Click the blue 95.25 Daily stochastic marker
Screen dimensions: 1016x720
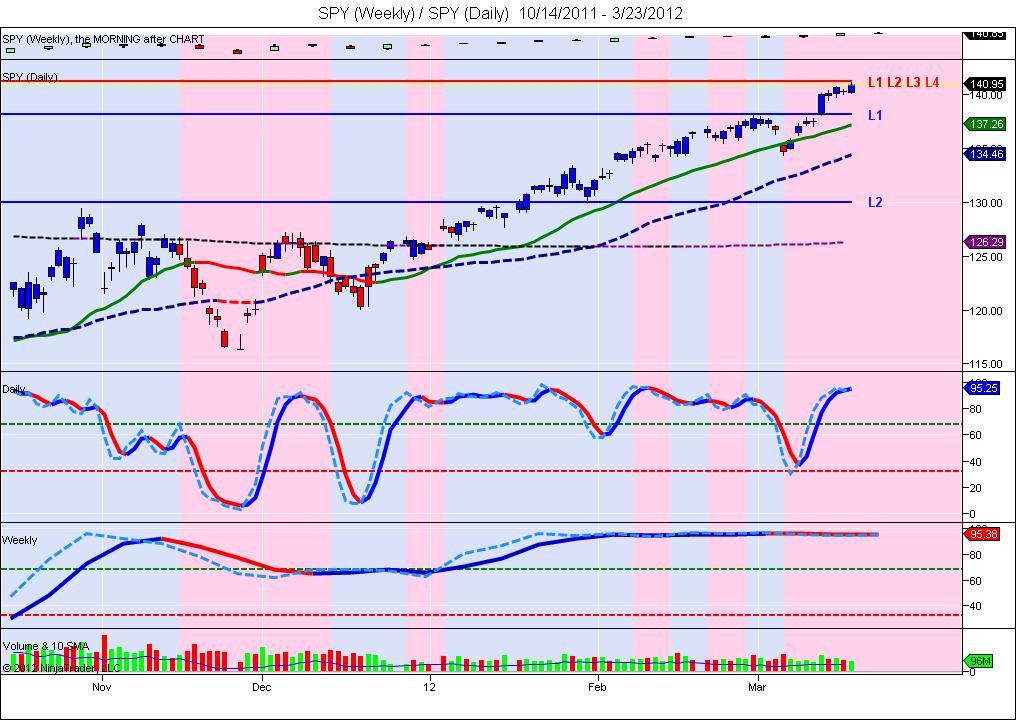pos(982,388)
